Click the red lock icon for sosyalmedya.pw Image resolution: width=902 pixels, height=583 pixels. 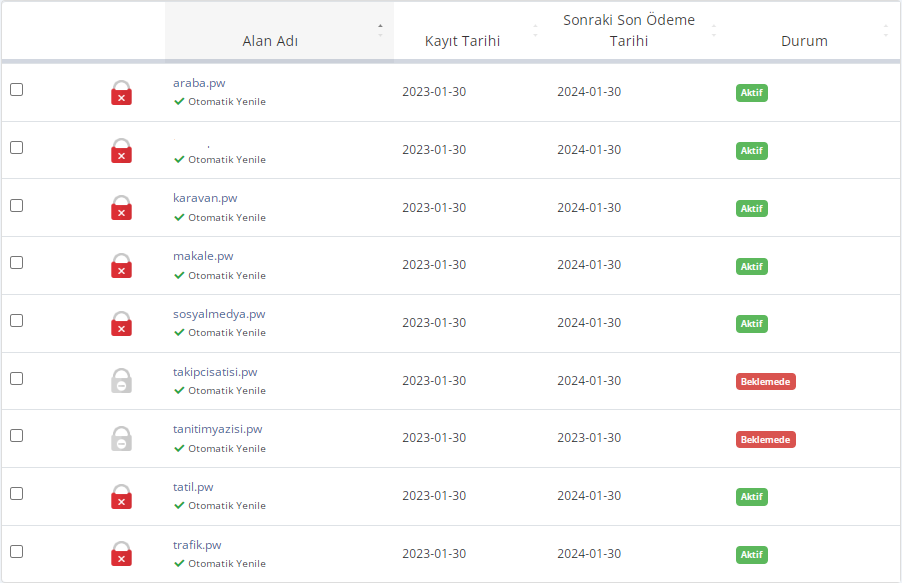[x=121, y=323]
